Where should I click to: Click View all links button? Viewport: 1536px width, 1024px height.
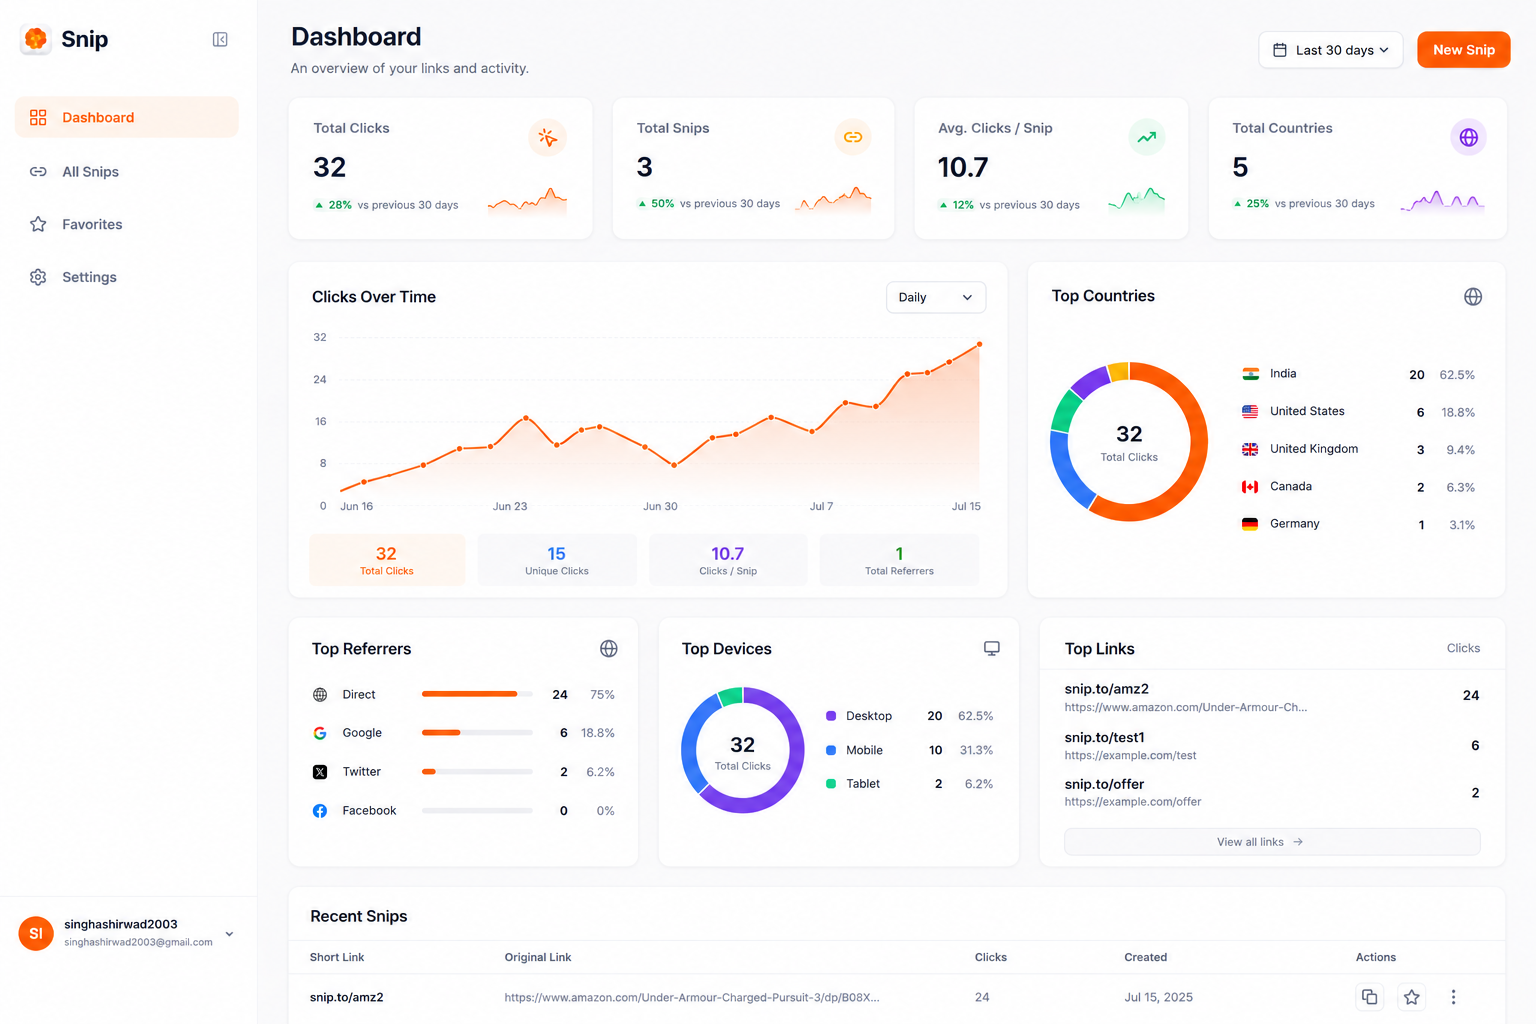(1272, 842)
